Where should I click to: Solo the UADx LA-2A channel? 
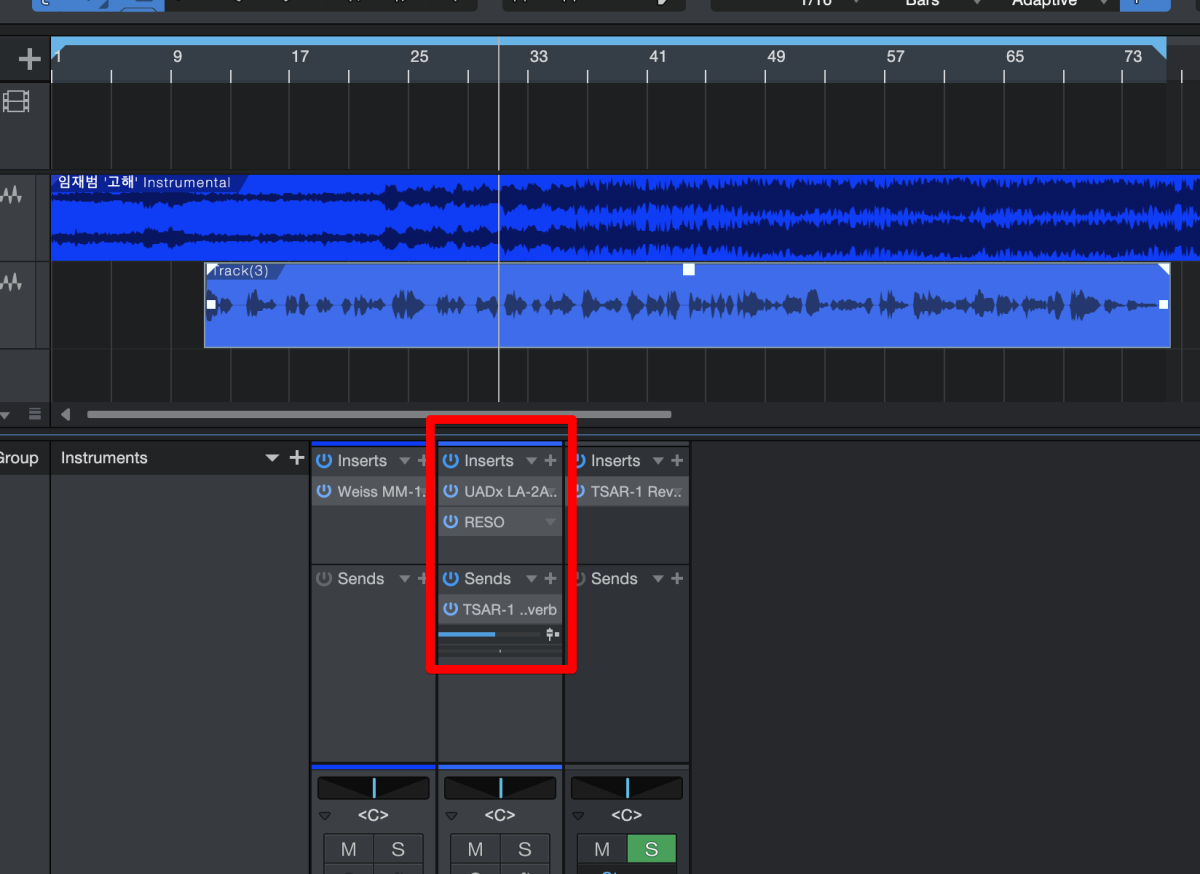525,849
